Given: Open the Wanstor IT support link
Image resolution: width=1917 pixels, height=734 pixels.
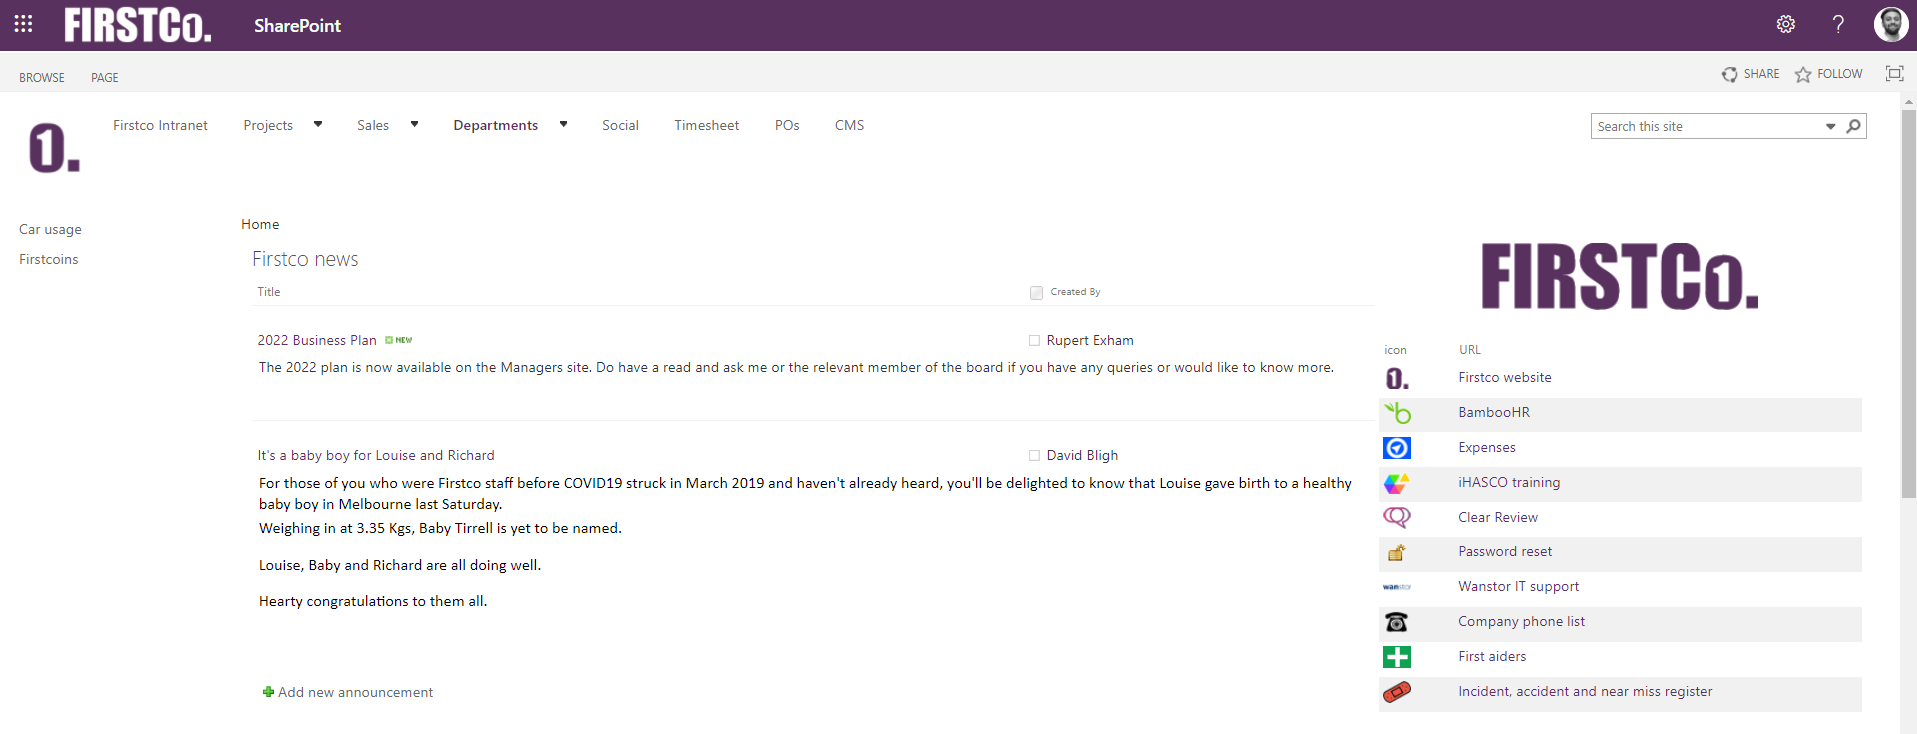Looking at the screenshot, I should coord(1519,586).
